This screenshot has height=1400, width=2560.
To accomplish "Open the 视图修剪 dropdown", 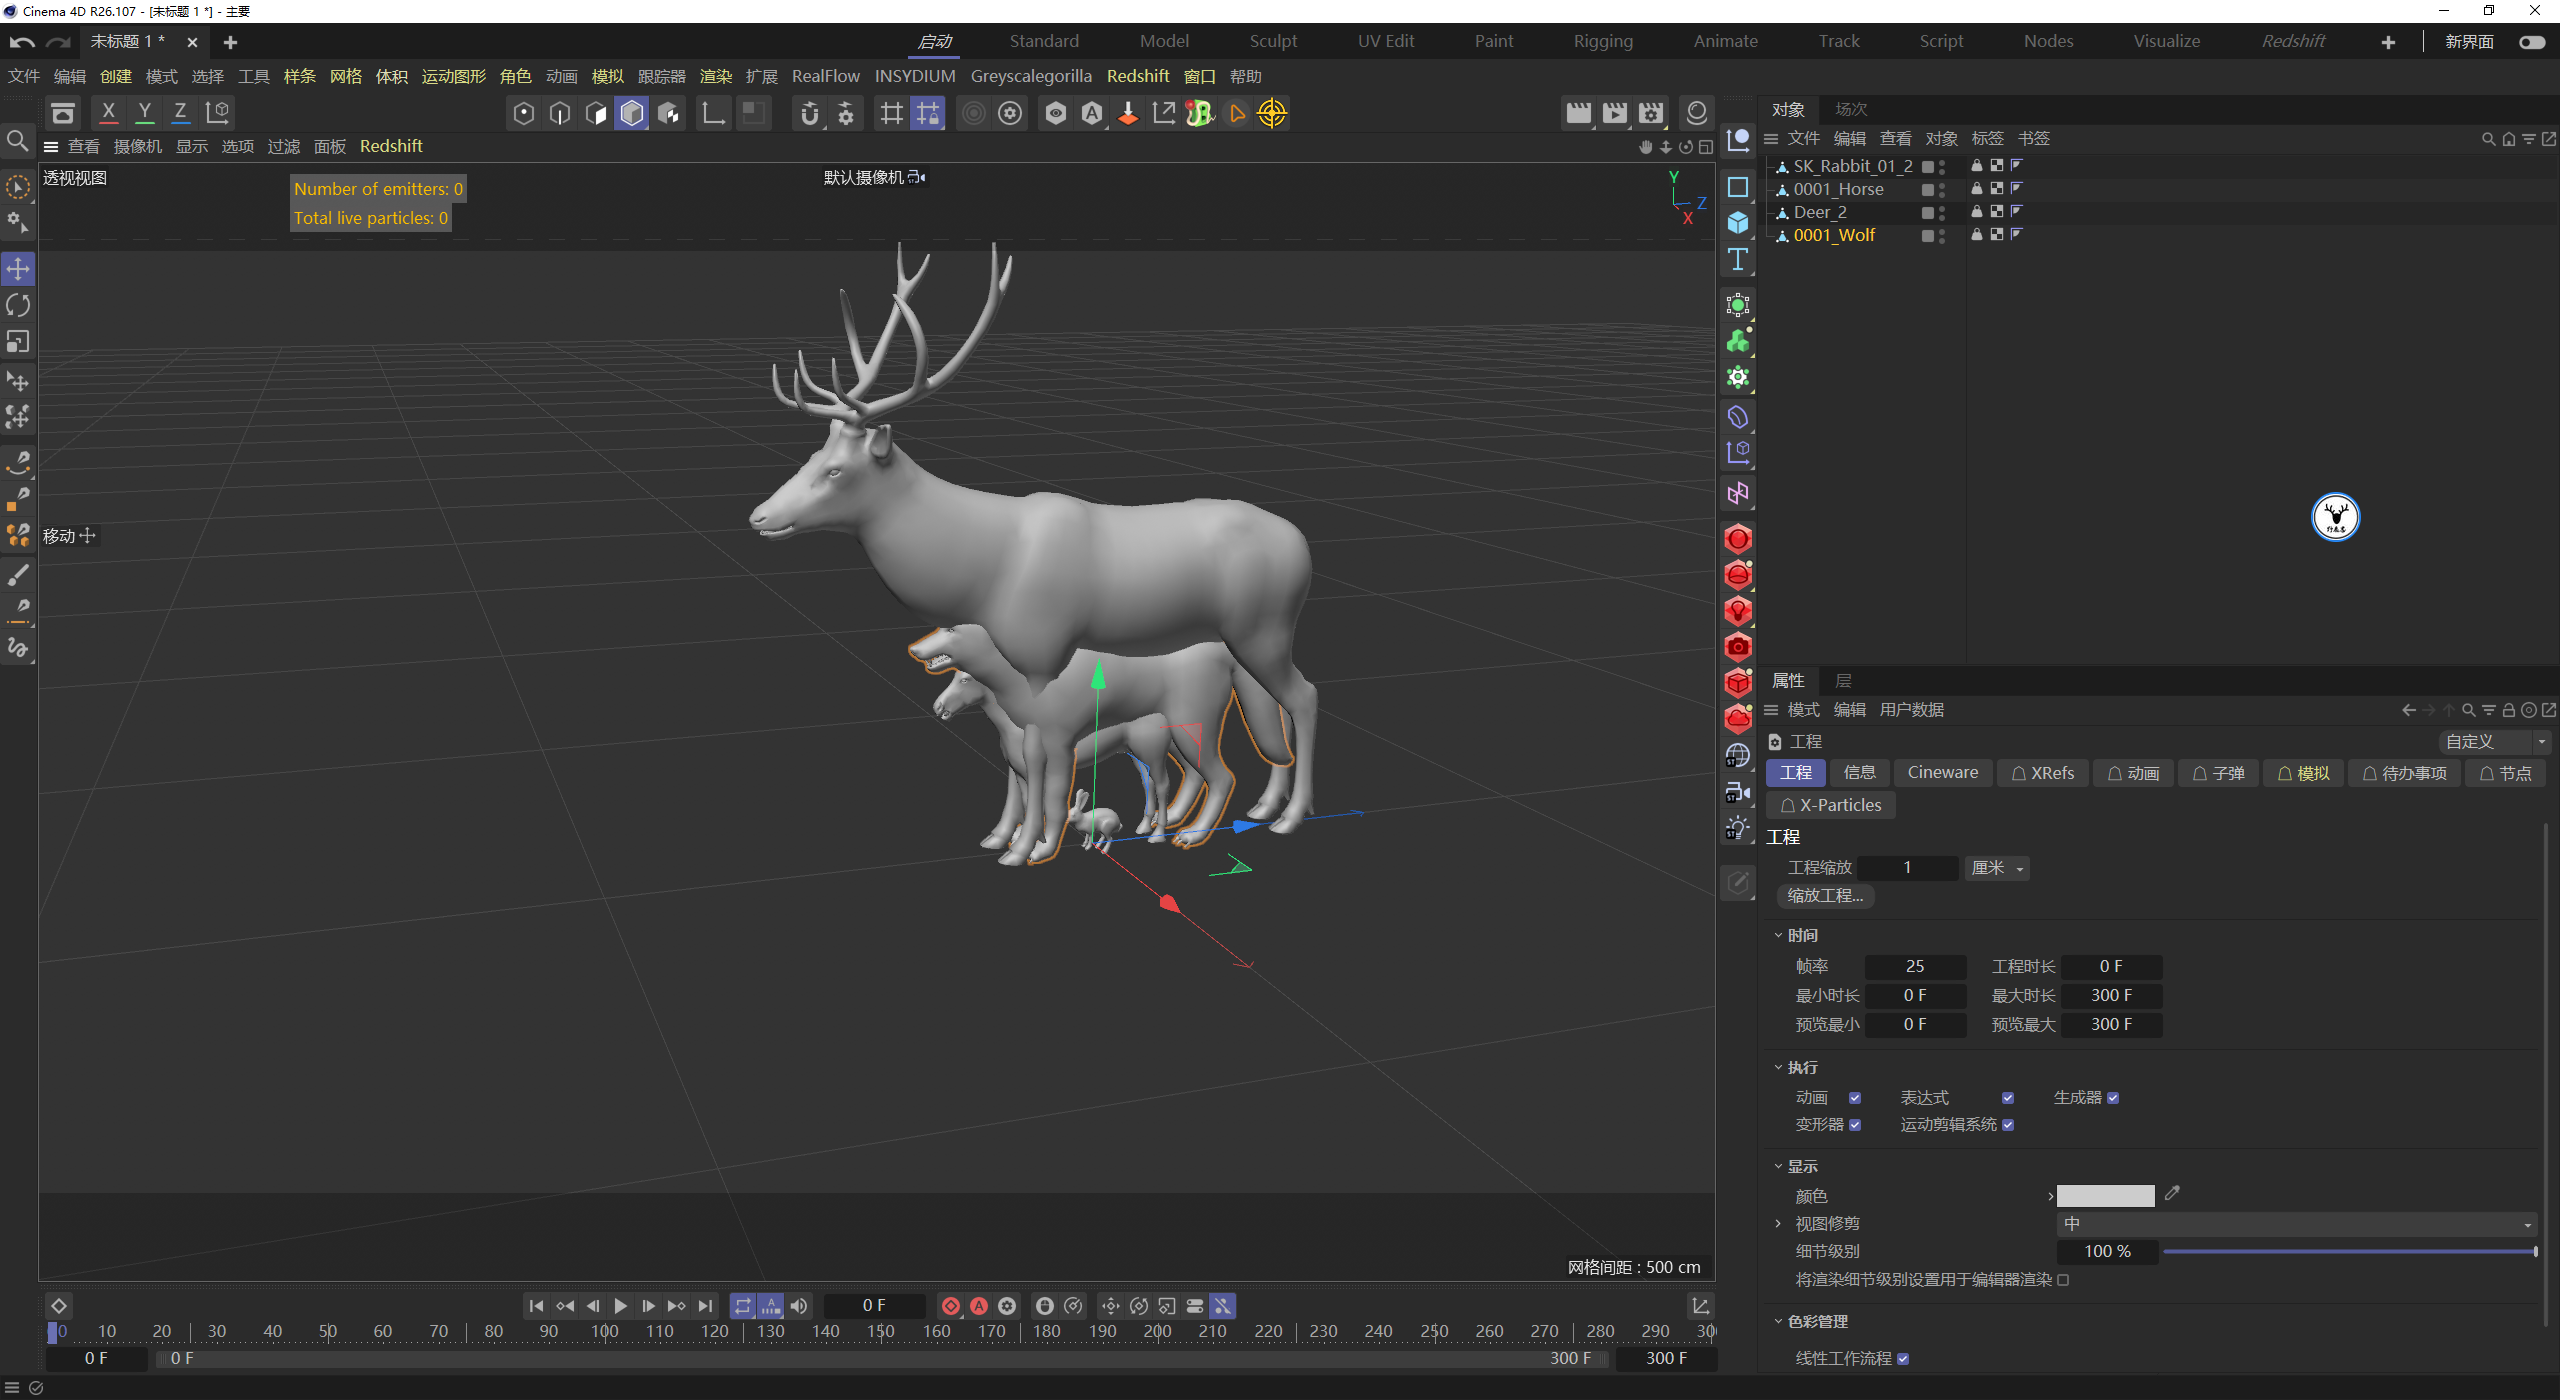I will (x=2296, y=1224).
